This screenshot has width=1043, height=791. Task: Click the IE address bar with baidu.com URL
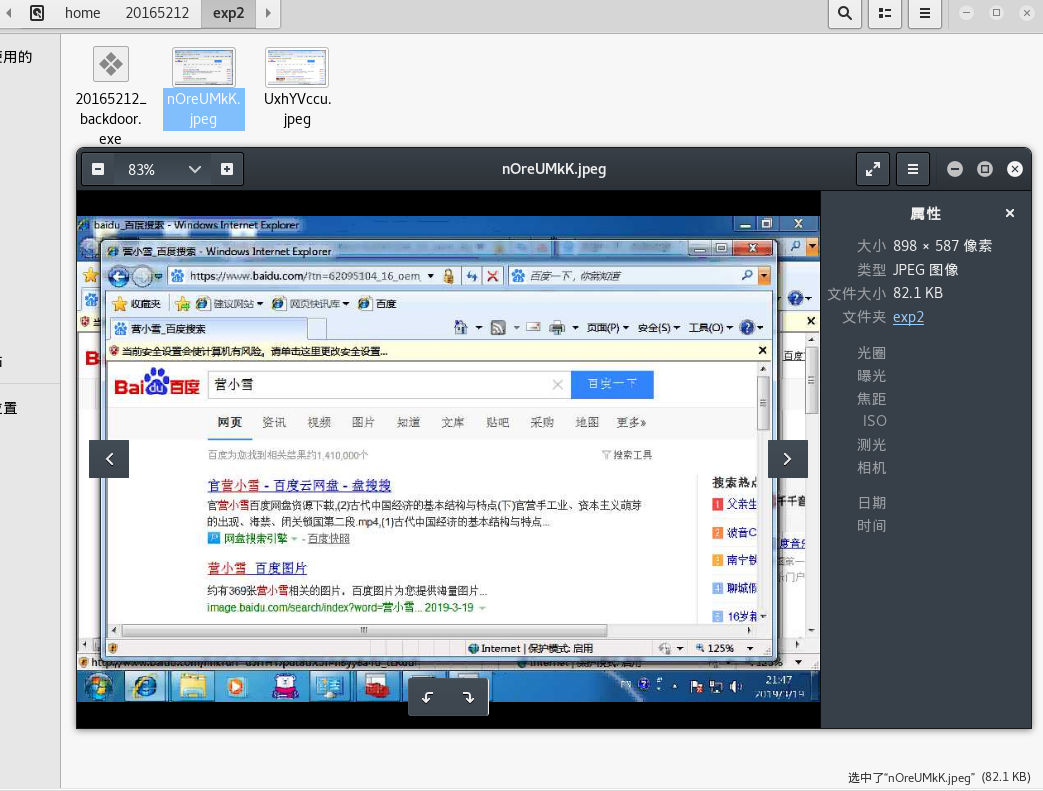(x=303, y=276)
